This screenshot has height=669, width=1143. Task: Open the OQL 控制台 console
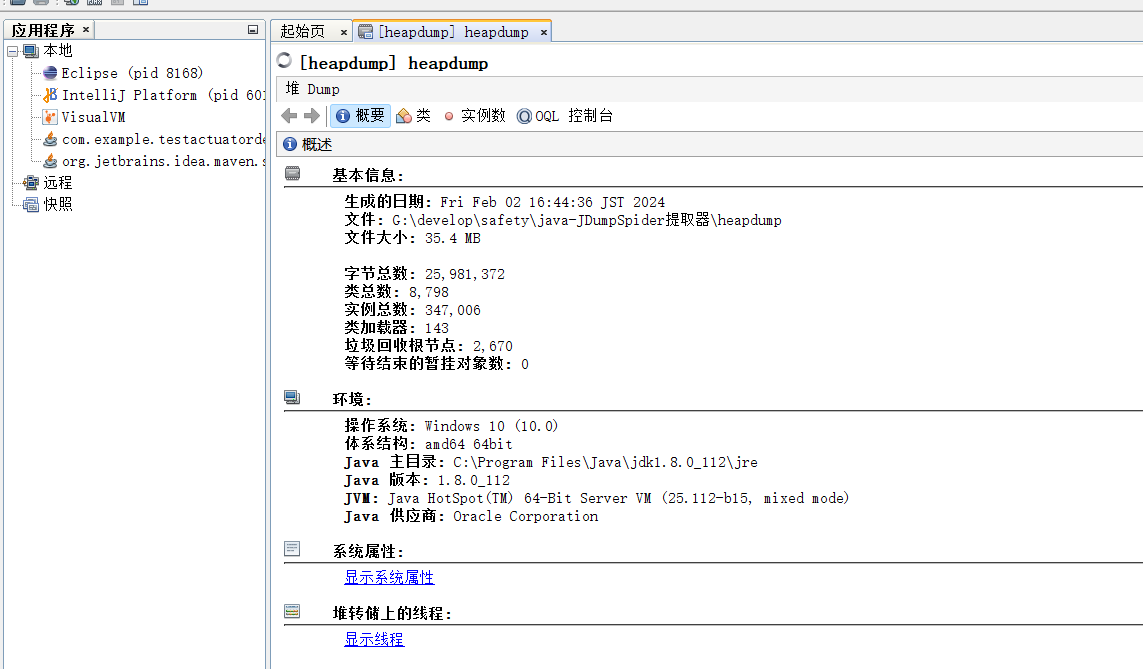point(565,116)
